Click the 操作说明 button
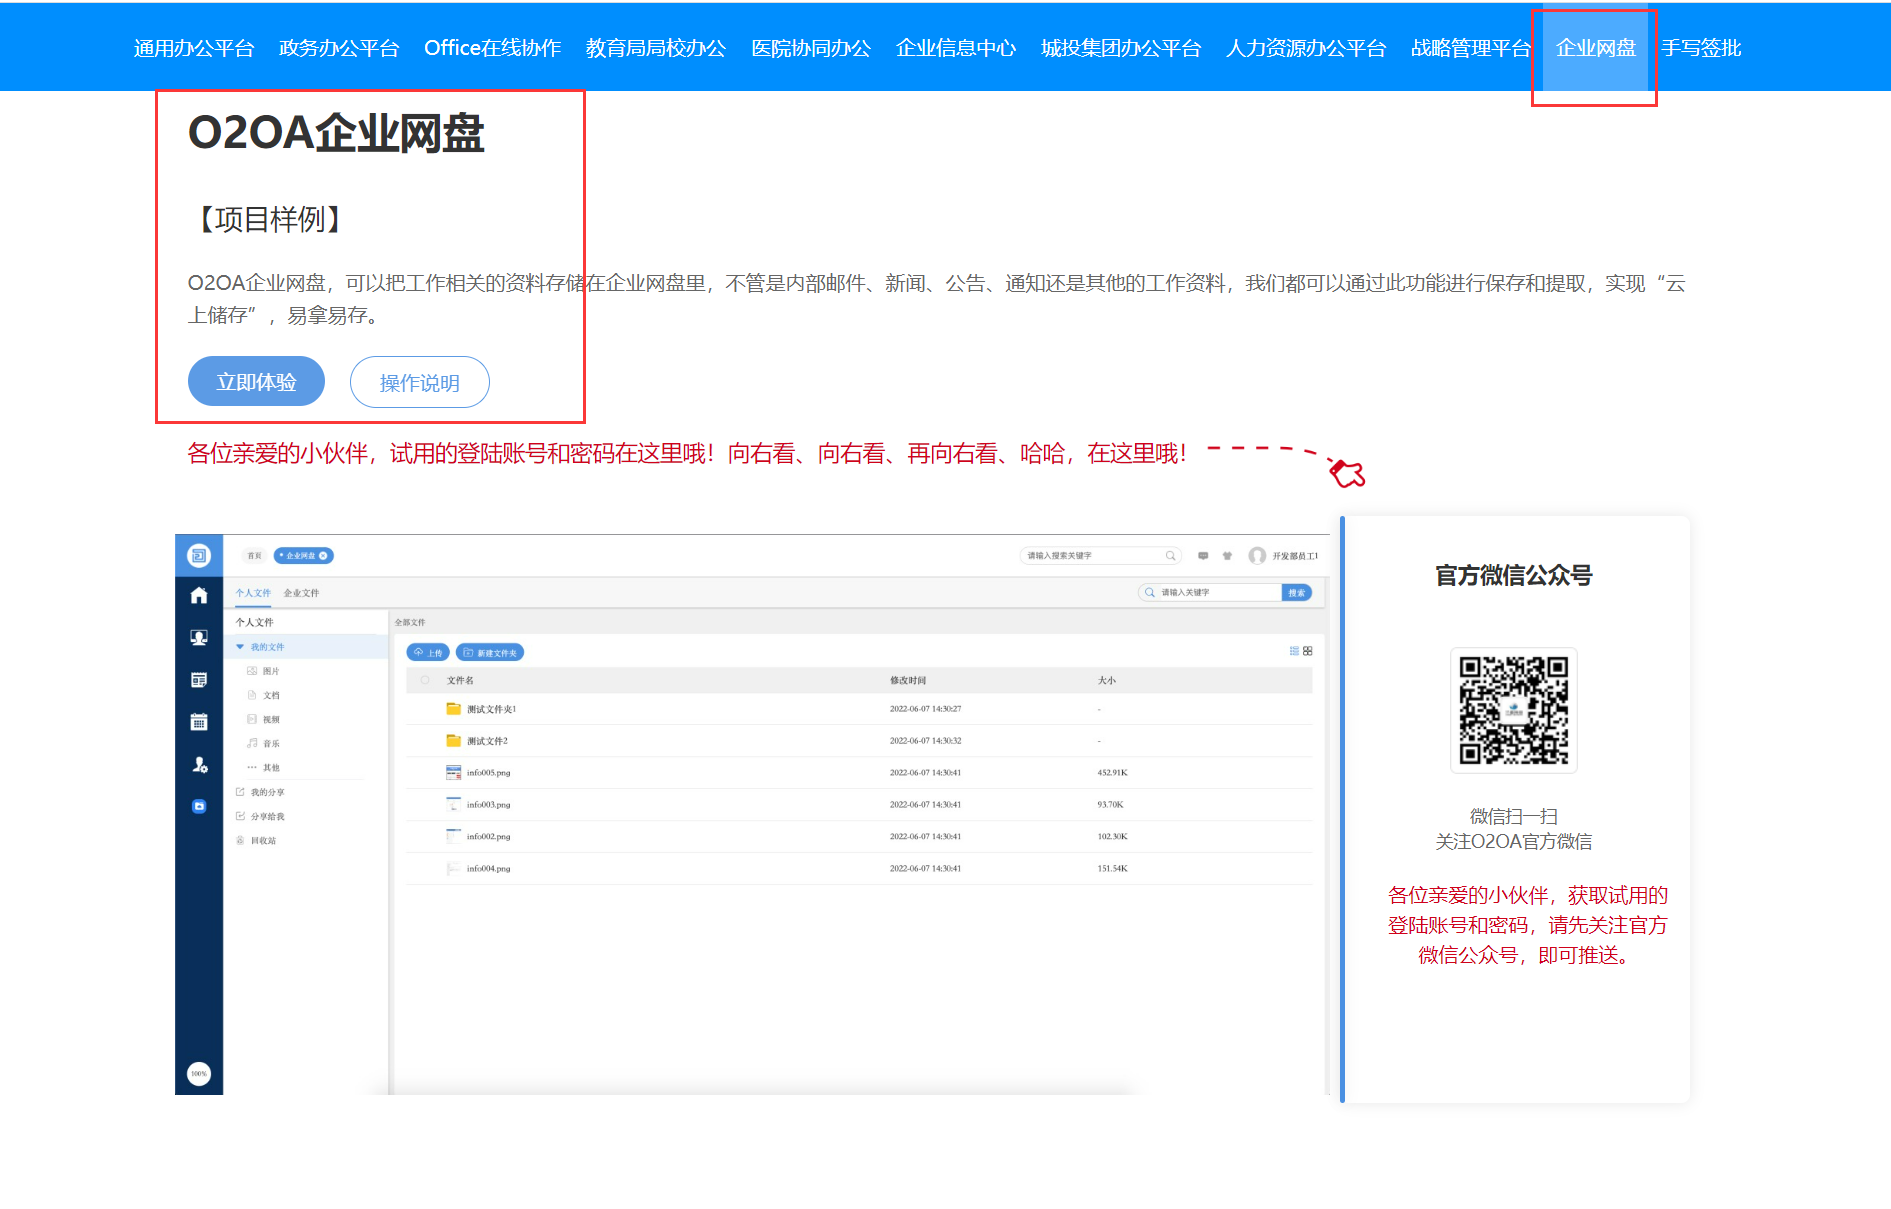 click(419, 383)
